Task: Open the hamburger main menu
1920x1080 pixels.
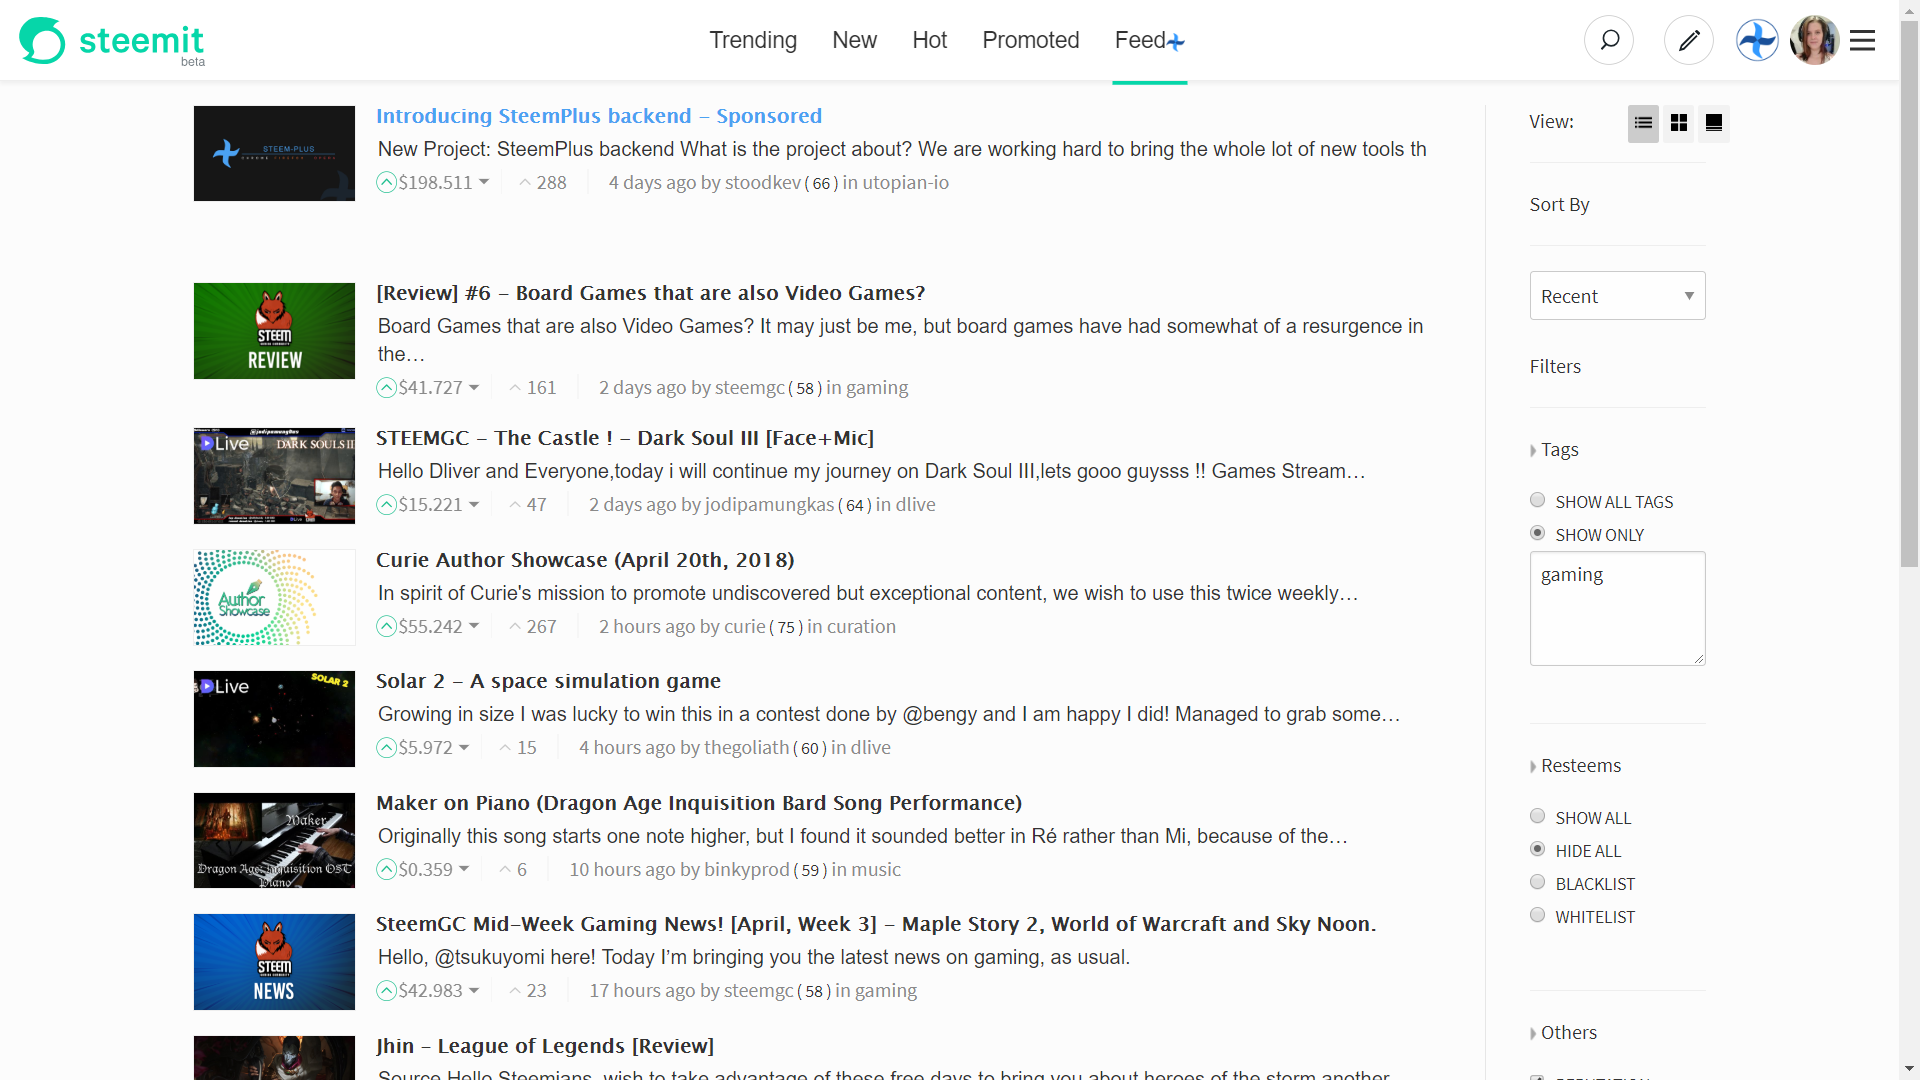Action: (1862, 40)
